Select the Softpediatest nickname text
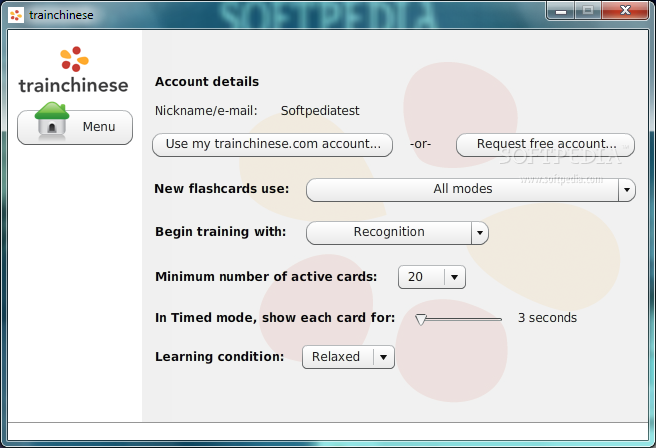Screen dimensions: 656x448 [320, 111]
